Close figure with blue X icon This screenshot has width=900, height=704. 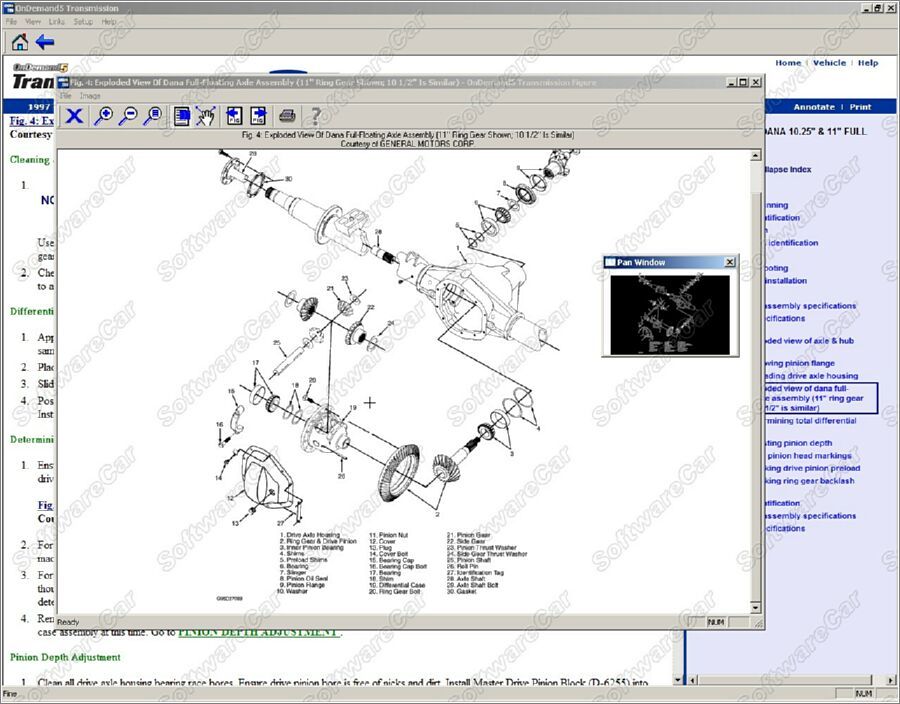click(74, 116)
